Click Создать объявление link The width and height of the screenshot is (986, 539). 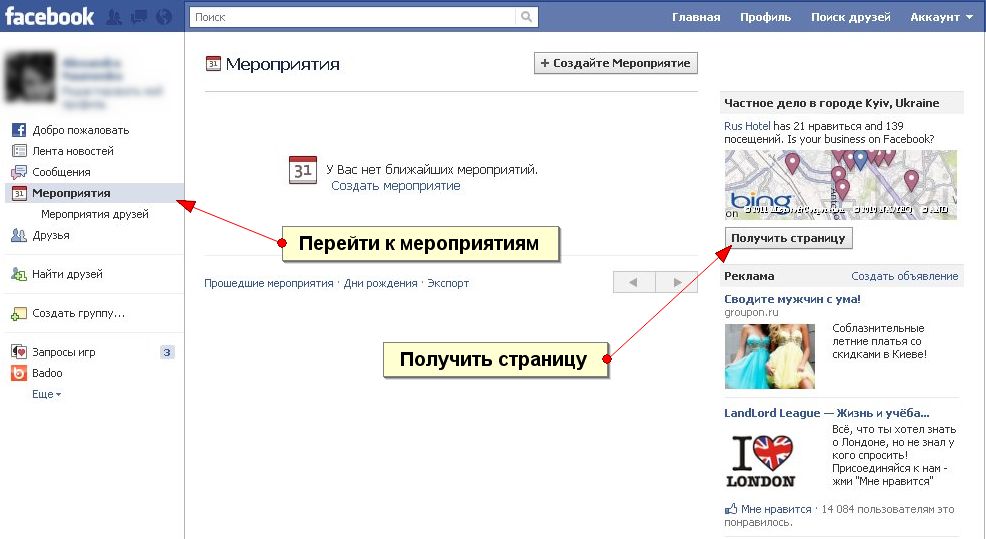904,276
